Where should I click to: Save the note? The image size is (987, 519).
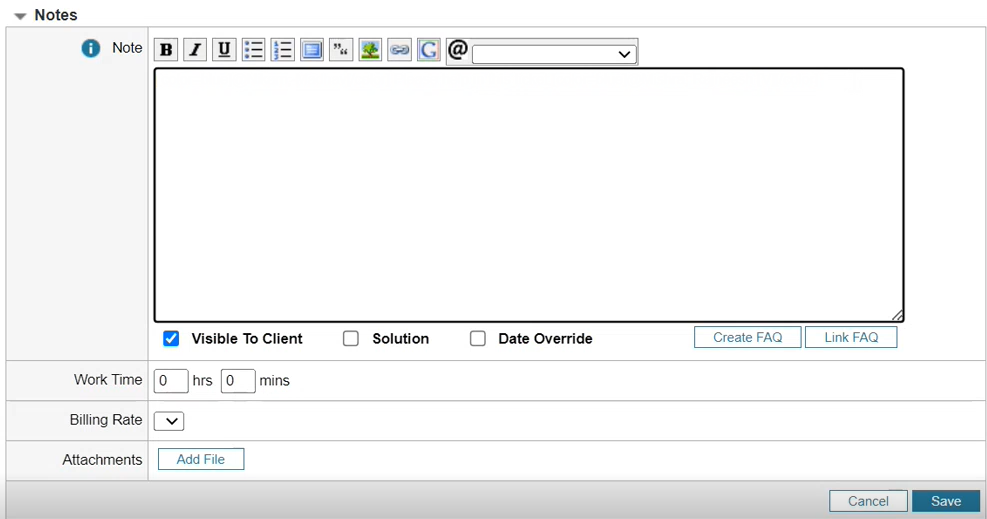pyautogui.click(x=945, y=501)
